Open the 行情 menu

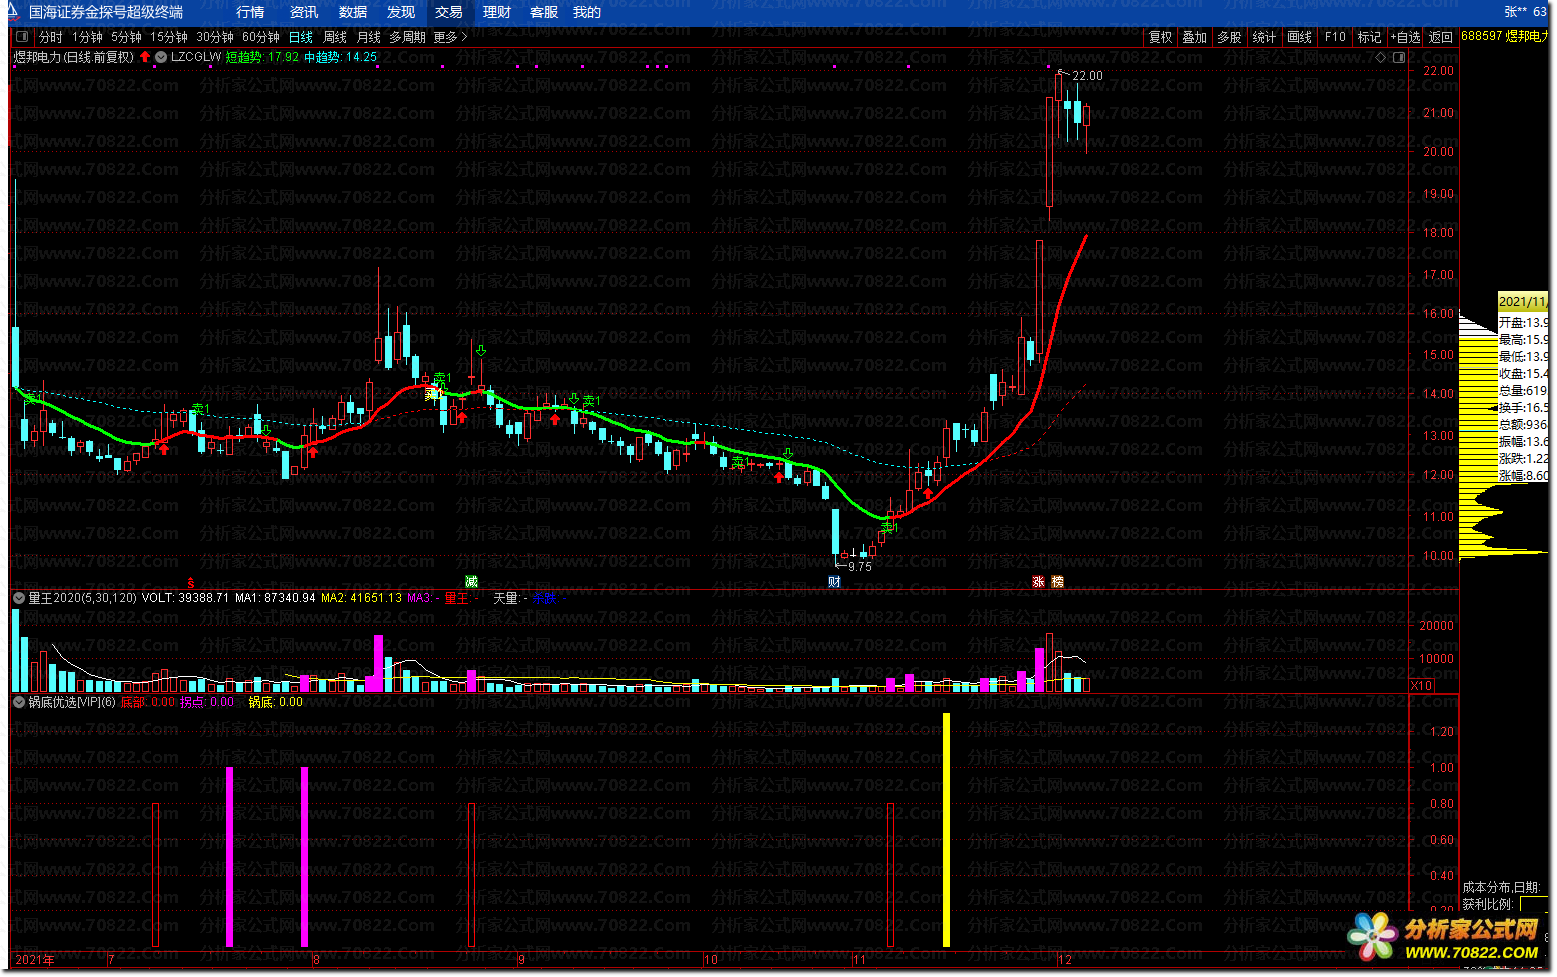coord(251,12)
